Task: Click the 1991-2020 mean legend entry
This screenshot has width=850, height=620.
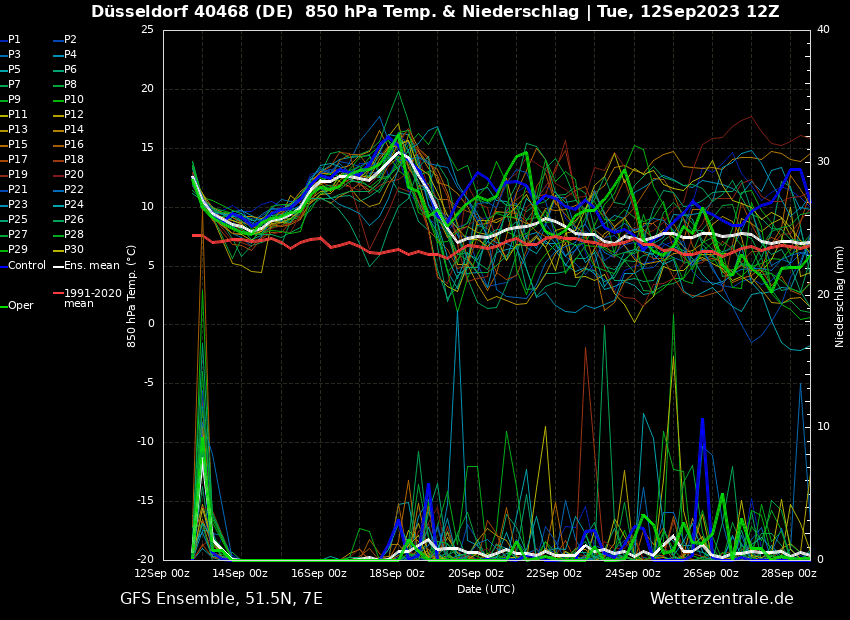Action: 92,298
